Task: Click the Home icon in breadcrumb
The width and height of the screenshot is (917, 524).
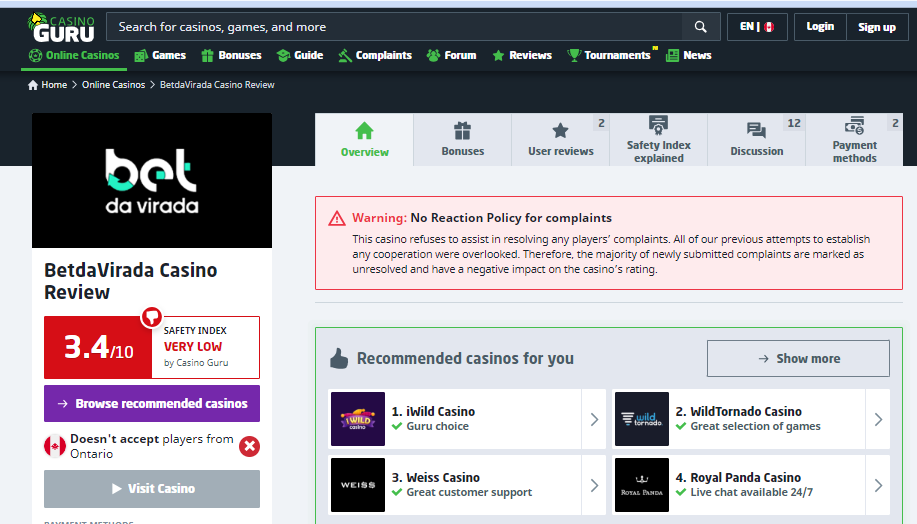Action: [33, 85]
